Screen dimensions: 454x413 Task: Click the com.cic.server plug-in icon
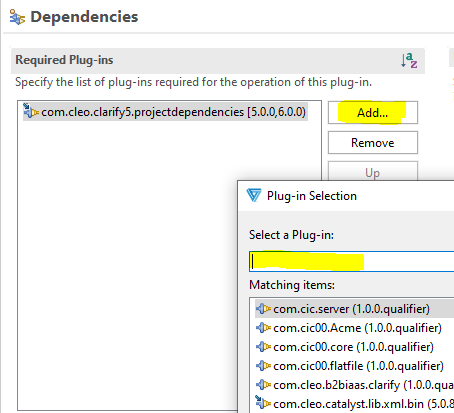(263, 309)
